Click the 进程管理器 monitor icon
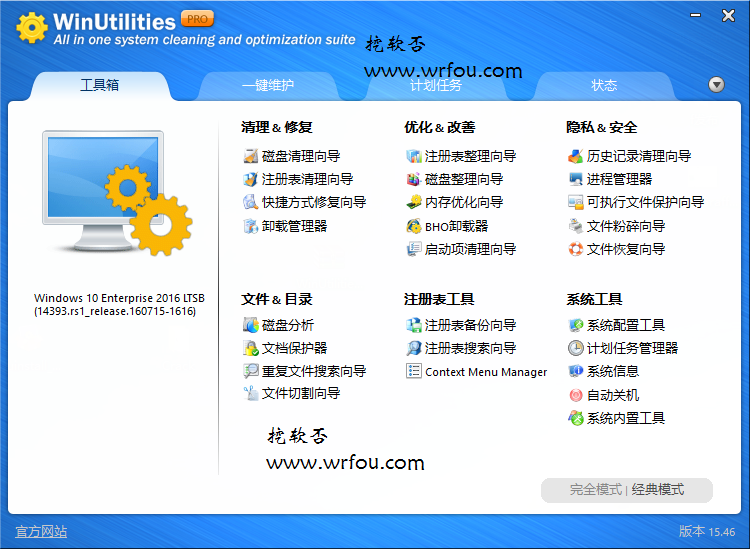 (575, 179)
